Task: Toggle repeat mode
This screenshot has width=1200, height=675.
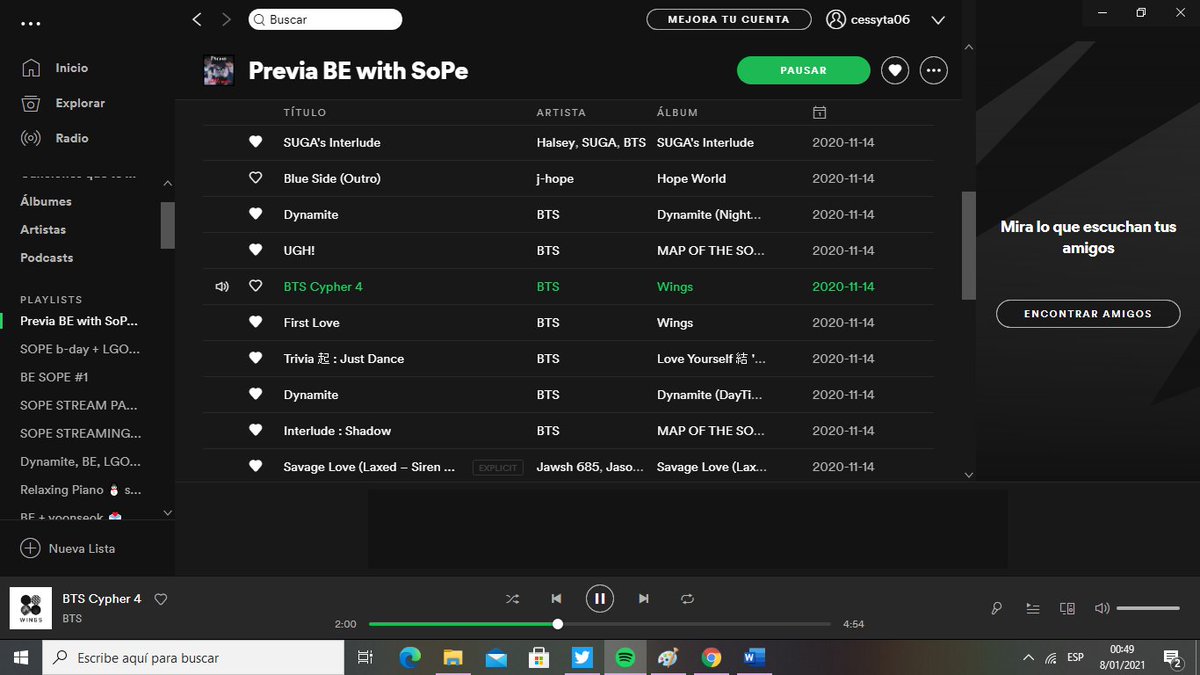Action: coord(687,599)
